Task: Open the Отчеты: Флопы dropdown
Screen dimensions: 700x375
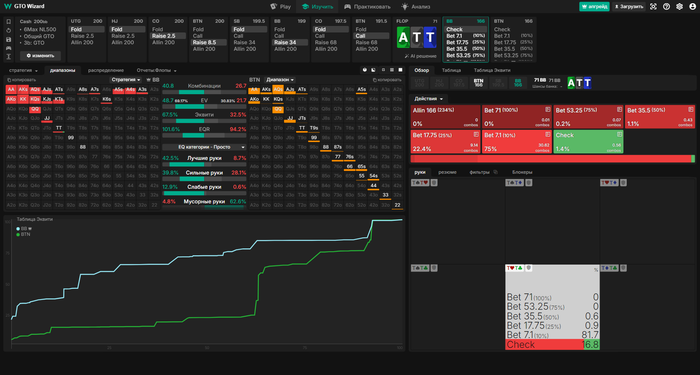Action: coord(156,70)
